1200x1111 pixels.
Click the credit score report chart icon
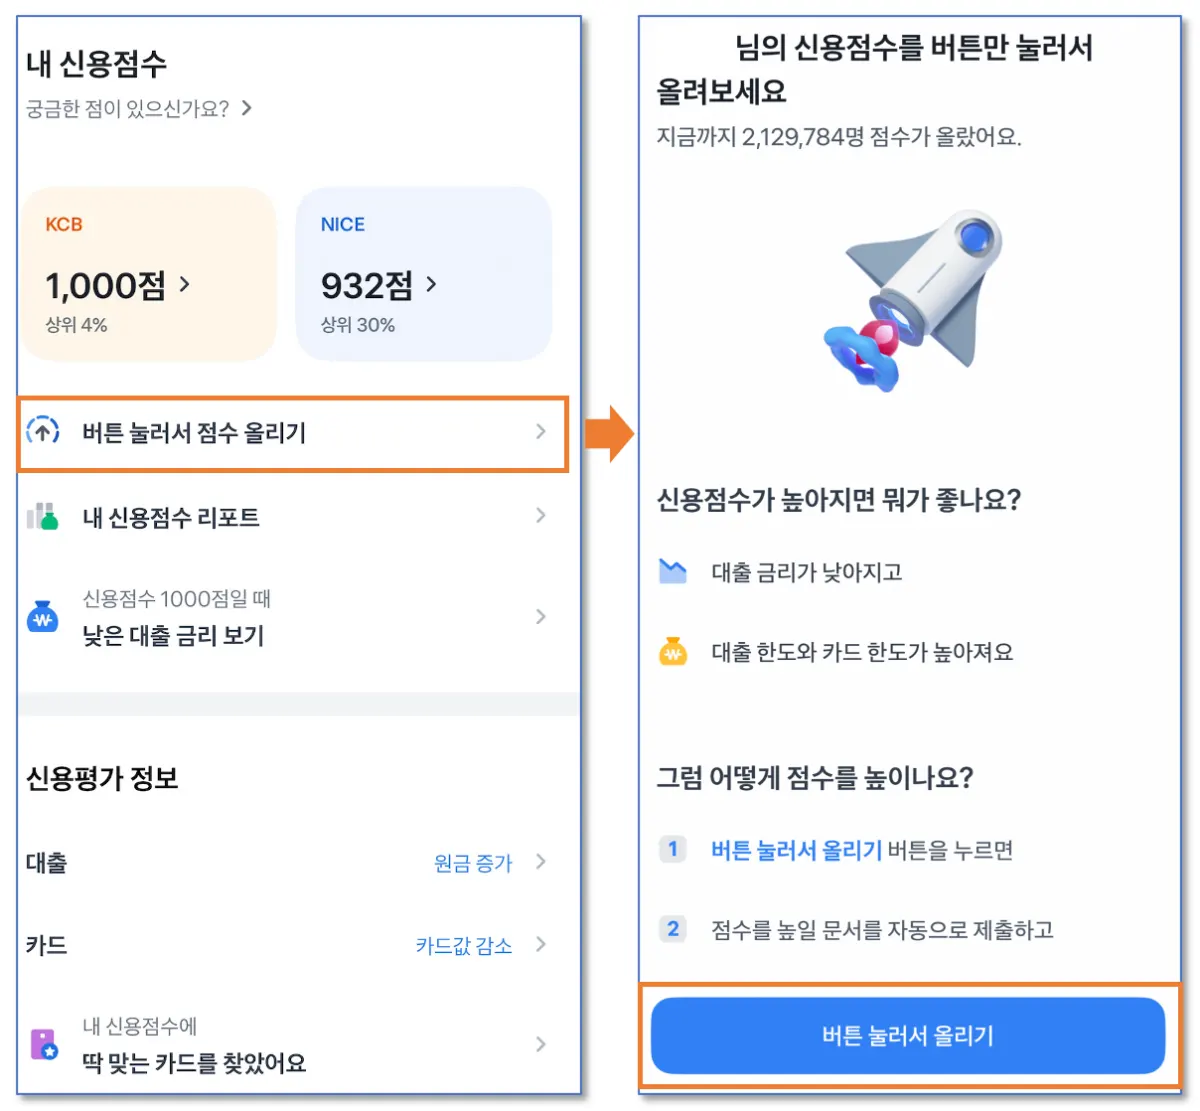click(x=43, y=516)
